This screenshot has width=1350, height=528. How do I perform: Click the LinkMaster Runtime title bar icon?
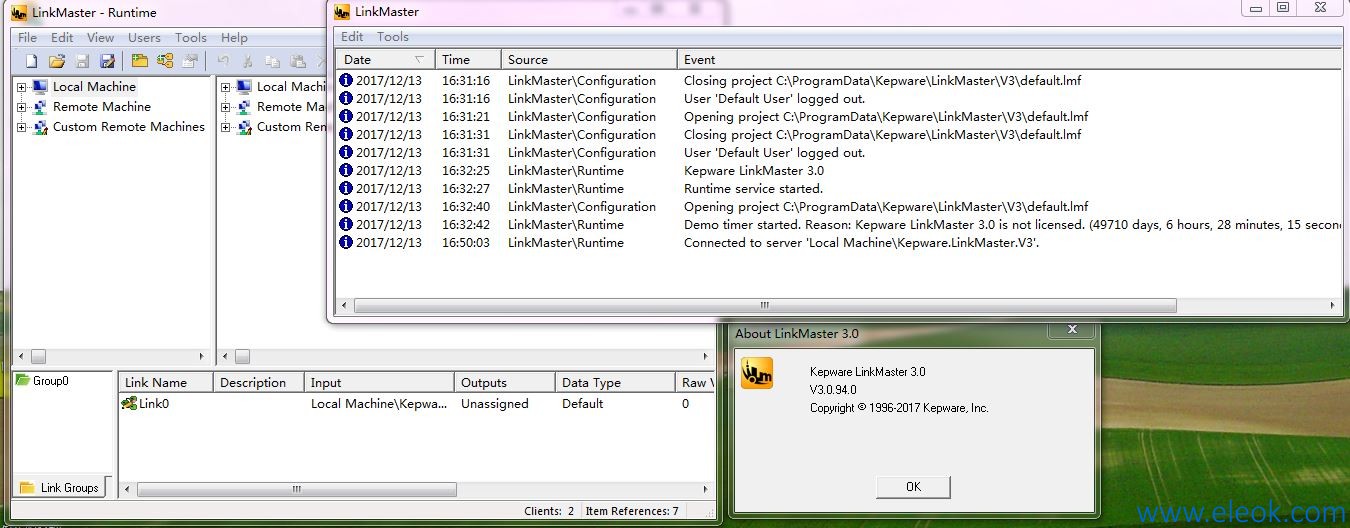pos(18,13)
